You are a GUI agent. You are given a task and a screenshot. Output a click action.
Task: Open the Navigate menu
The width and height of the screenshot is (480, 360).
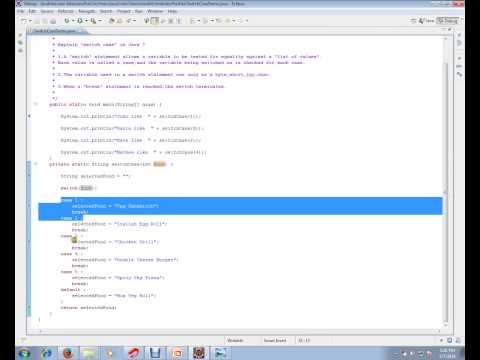(x=87, y=11)
